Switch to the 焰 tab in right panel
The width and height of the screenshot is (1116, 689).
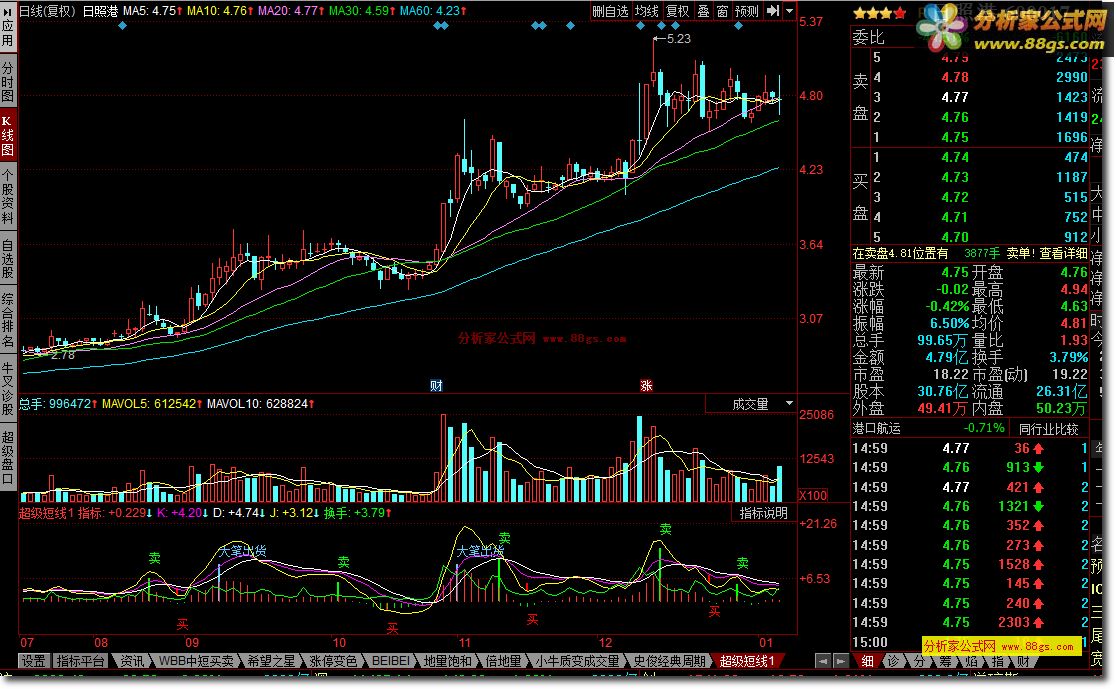[971, 661]
